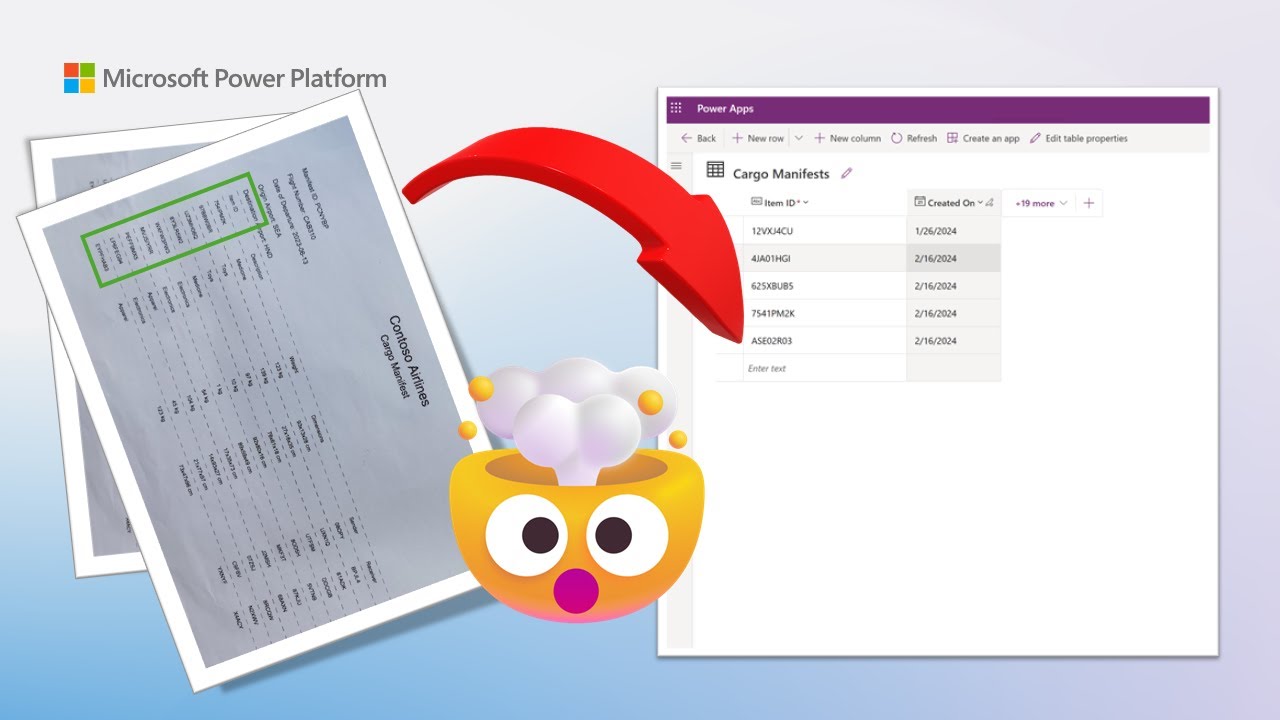
Task: Select the 1/26/2024 Created On cell
Action: click(x=954, y=231)
